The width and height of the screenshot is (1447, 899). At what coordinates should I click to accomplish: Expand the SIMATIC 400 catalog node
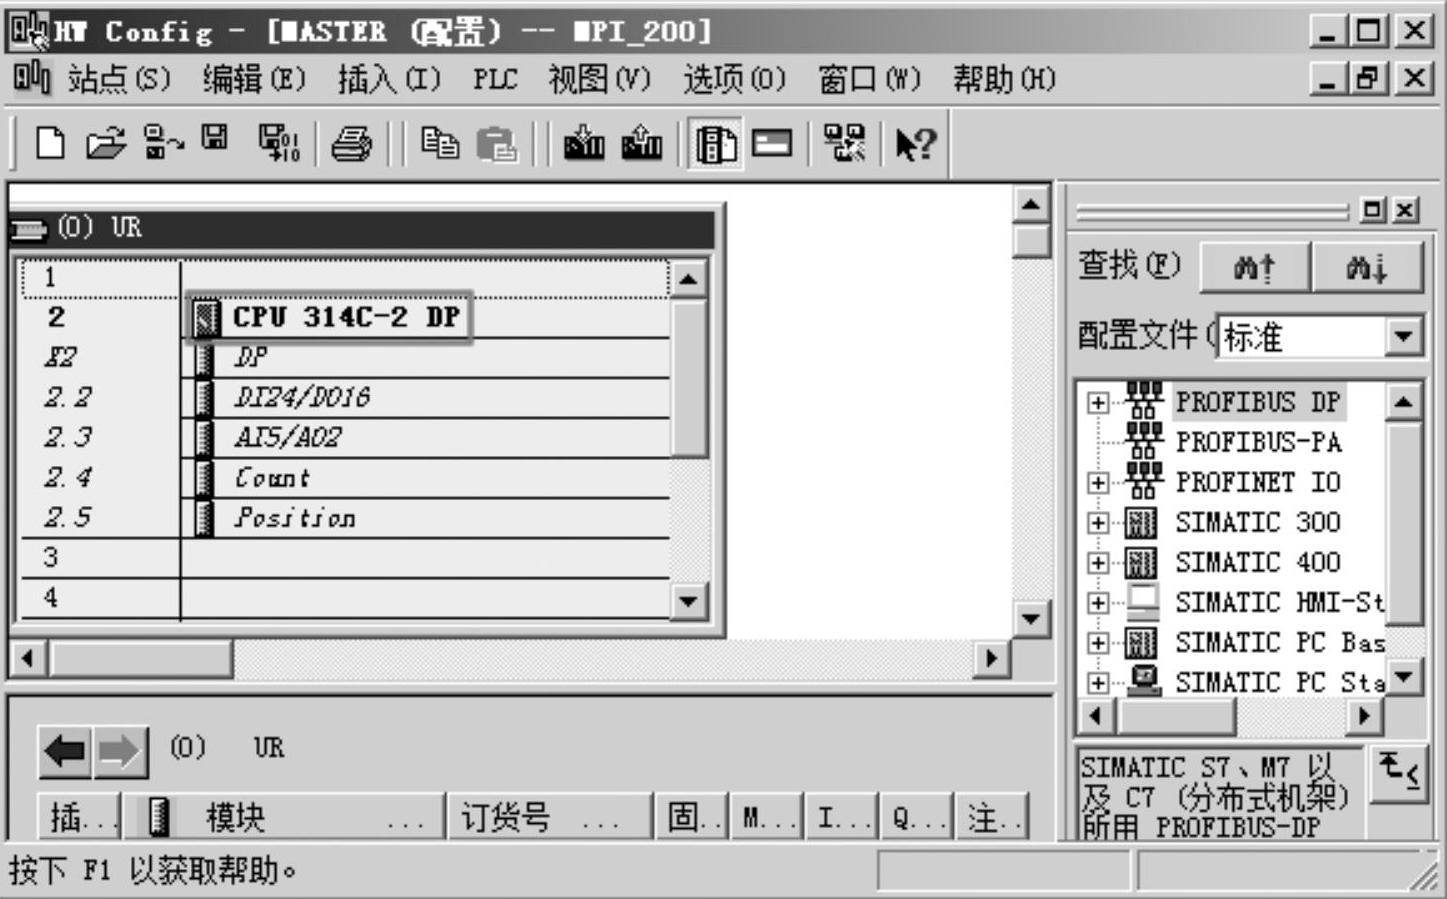(x=1098, y=562)
